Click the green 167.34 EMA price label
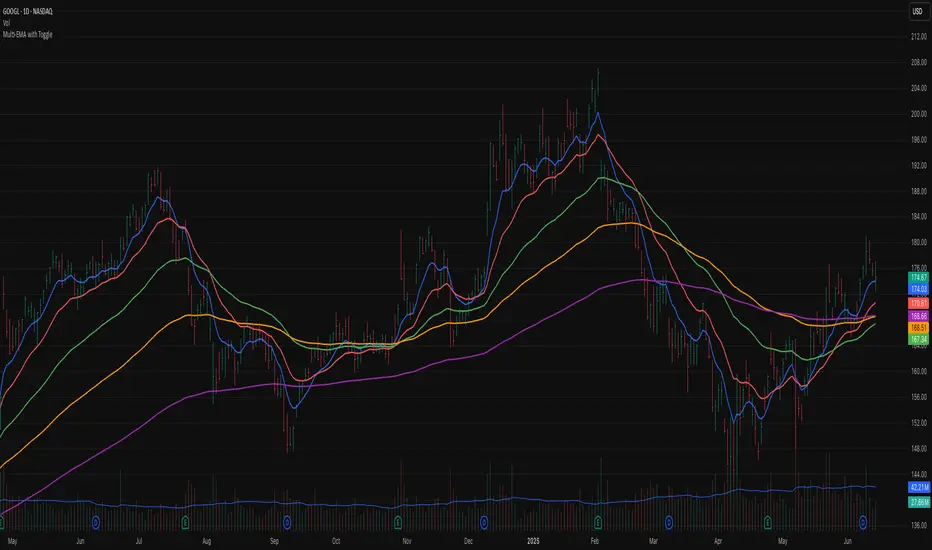932x550 pixels. click(x=918, y=340)
